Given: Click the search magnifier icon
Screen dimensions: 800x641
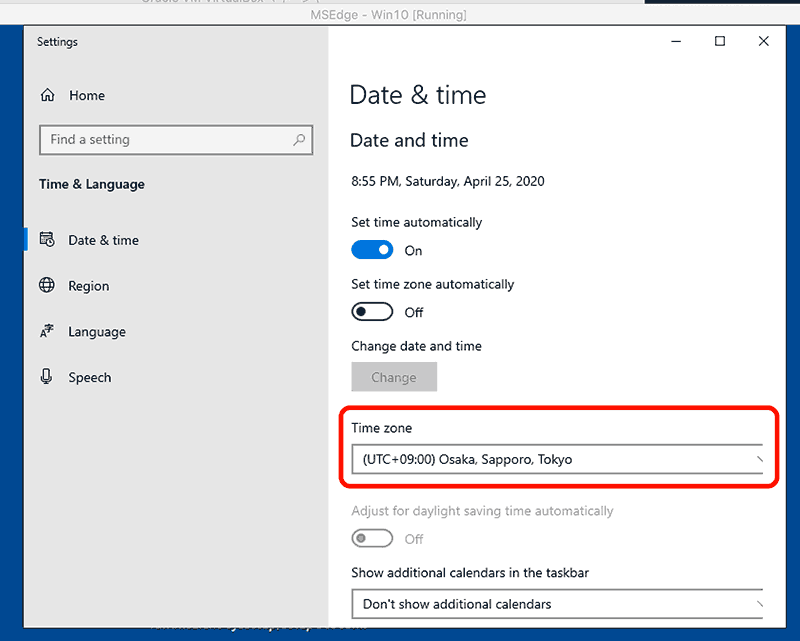Looking at the screenshot, I should click(x=299, y=140).
